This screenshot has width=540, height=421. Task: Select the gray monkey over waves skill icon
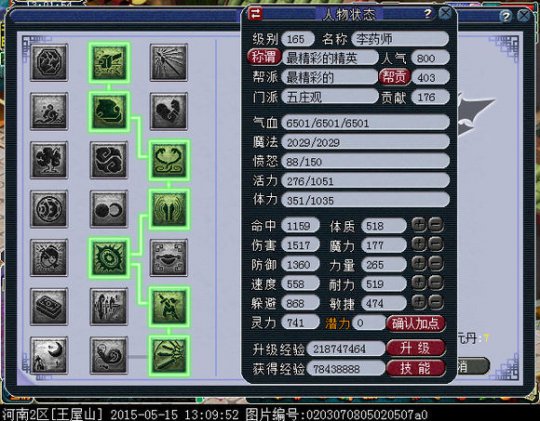(x=49, y=111)
